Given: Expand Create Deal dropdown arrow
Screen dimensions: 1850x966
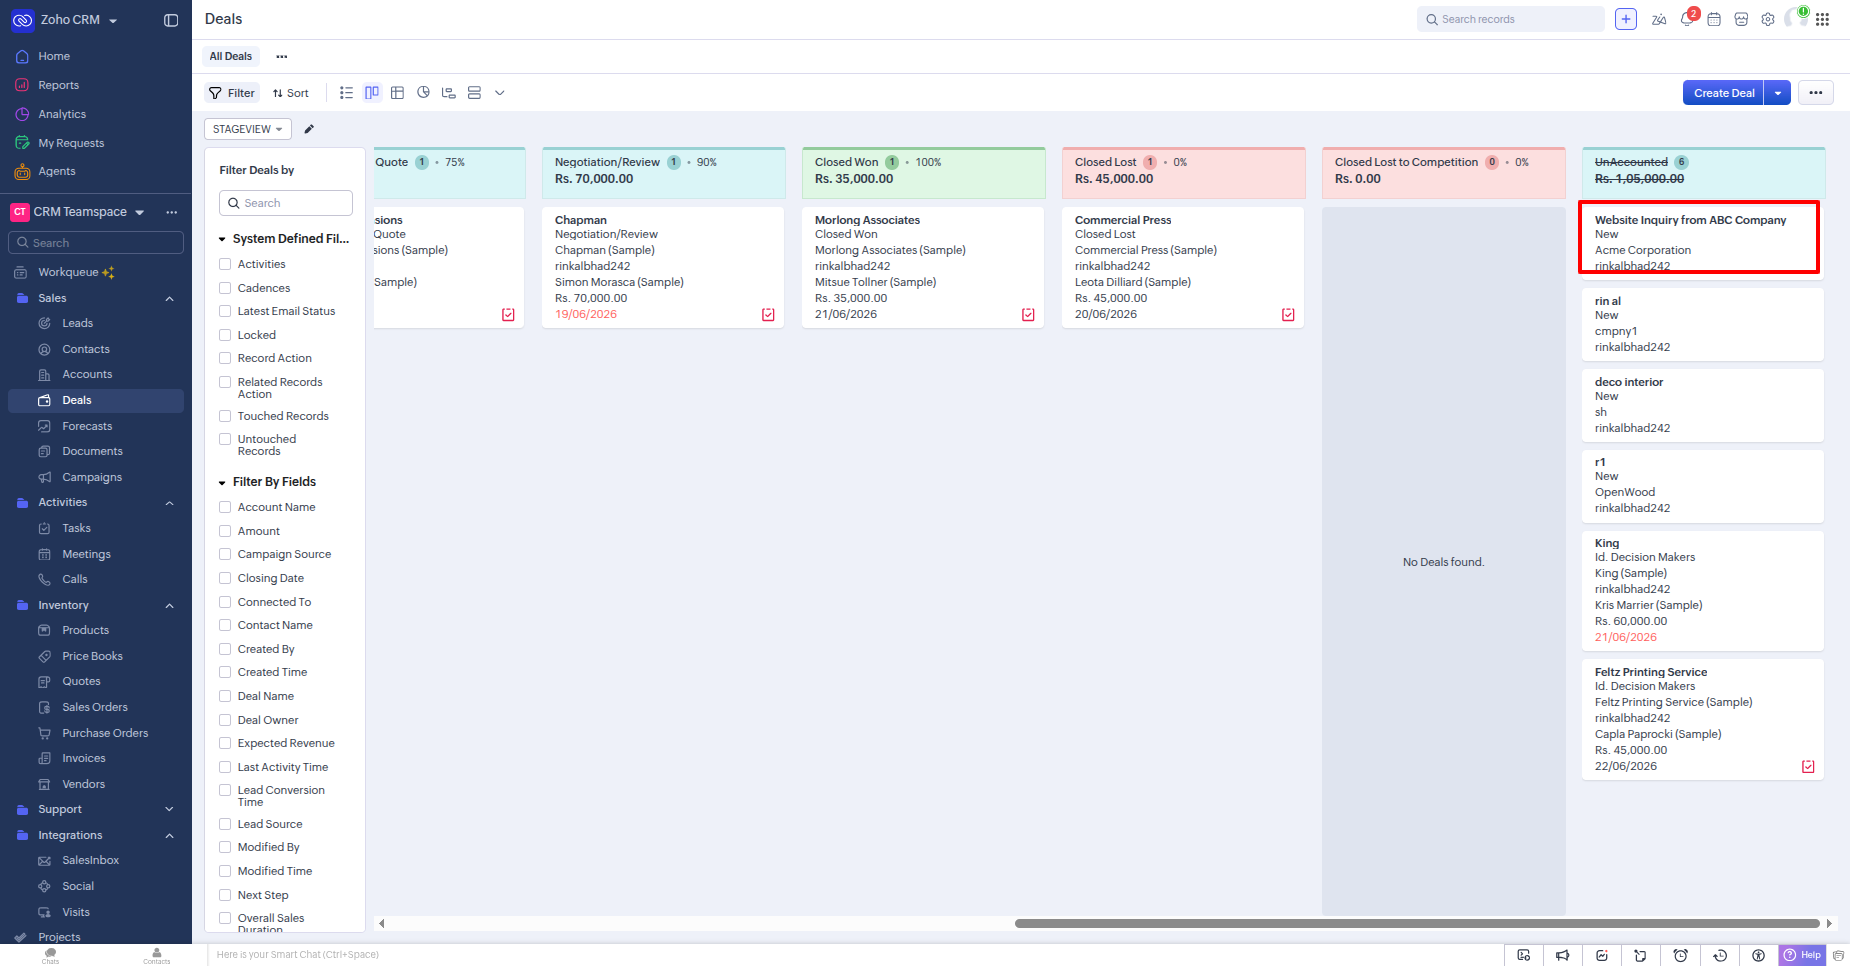Looking at the screenshot, I should point(1777,93).
